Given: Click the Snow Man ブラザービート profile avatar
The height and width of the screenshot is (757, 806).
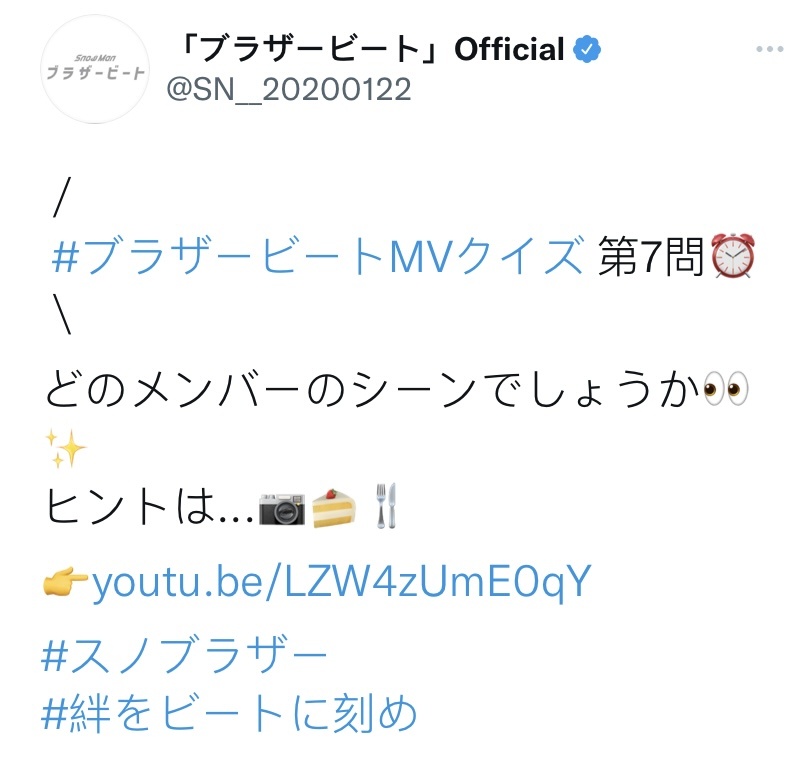Looking at the screenshot, I should point(95,69).
